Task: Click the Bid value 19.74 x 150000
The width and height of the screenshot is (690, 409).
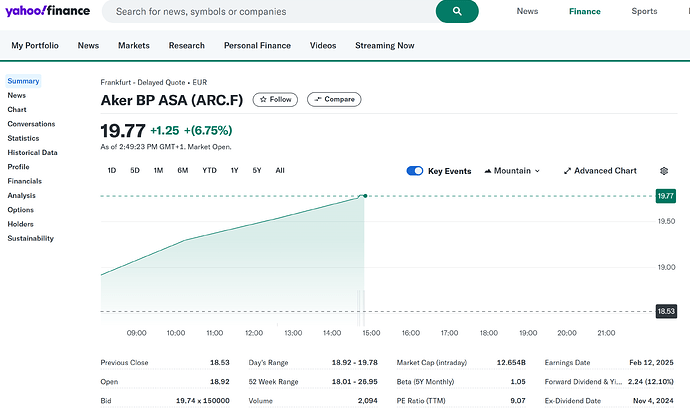Action: tap(203, 401)
